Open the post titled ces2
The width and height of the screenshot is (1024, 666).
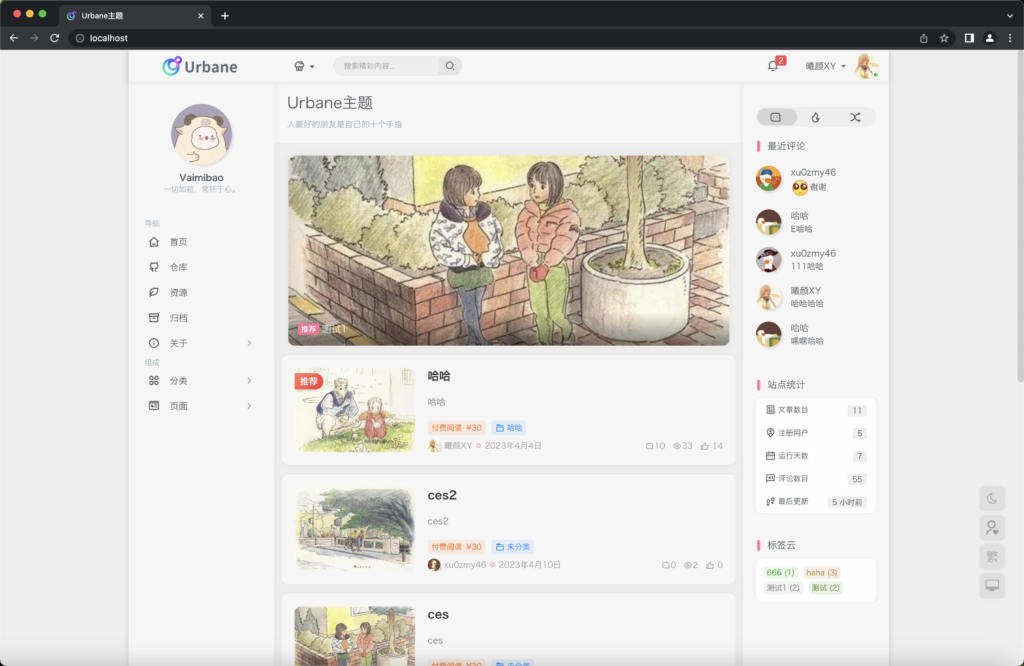tap(442, 495)
